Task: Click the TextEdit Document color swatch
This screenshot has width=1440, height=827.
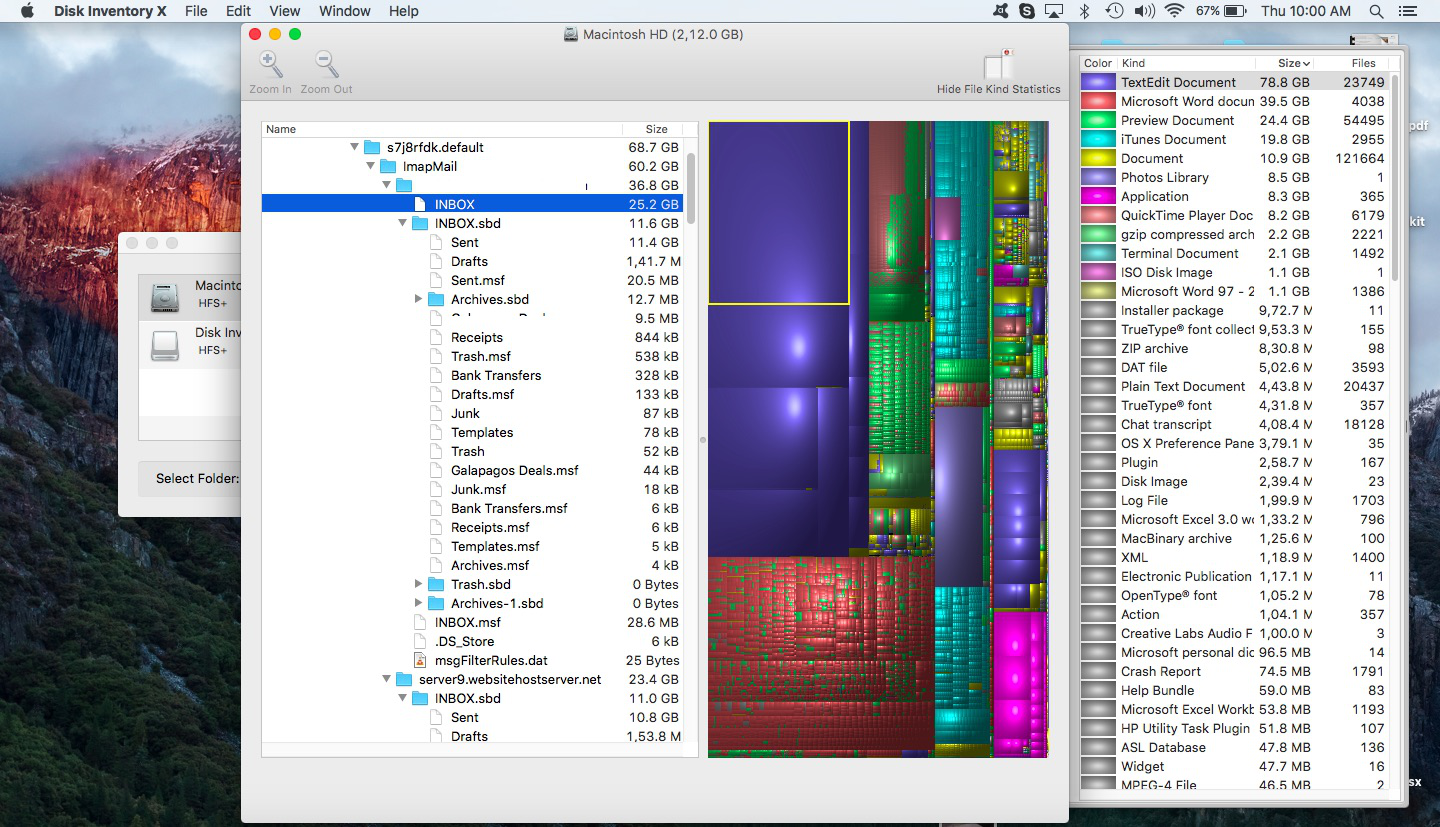Action: click(1098, 83)
